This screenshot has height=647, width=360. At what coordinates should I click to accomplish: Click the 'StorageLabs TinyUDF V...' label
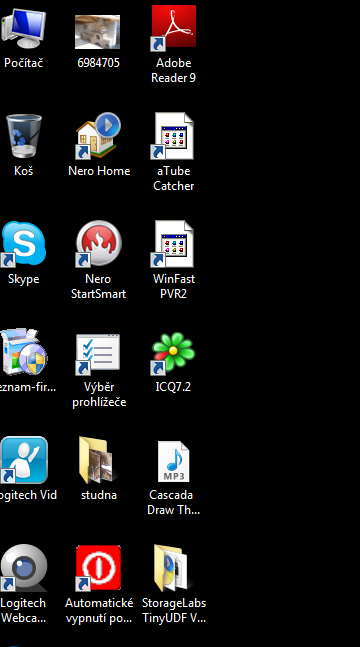point(174,610)
